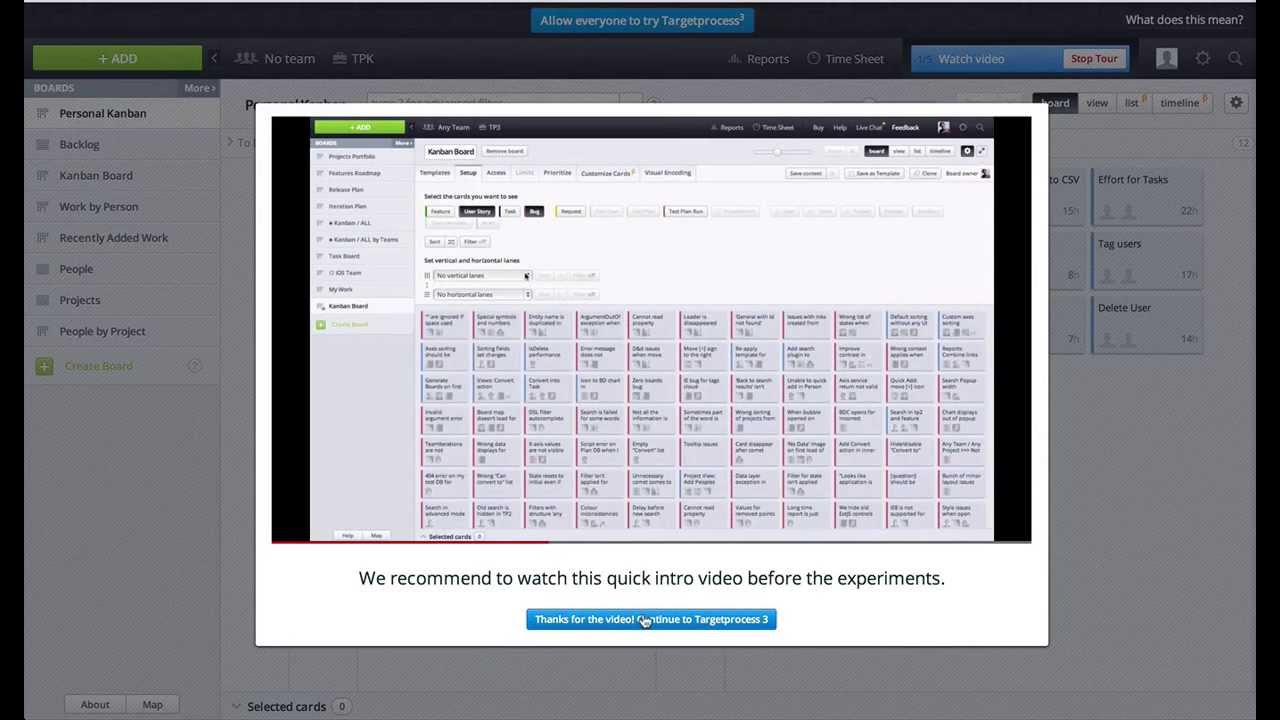Click help icon beside Create Board
The height and width of the screenshot is (720, 1280).
click(x=194, y=366)
